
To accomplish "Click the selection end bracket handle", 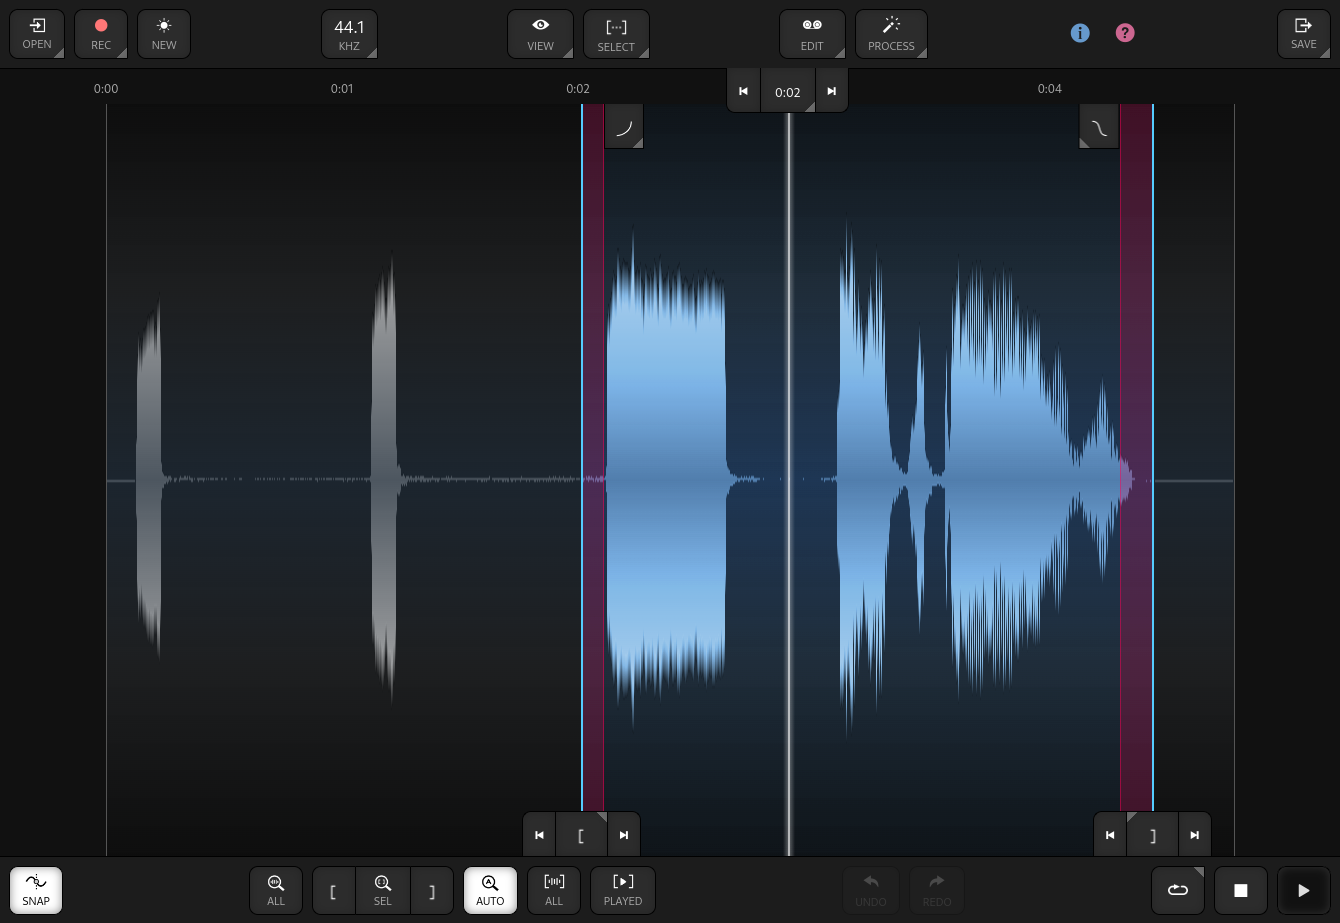I will [1153, 835].
